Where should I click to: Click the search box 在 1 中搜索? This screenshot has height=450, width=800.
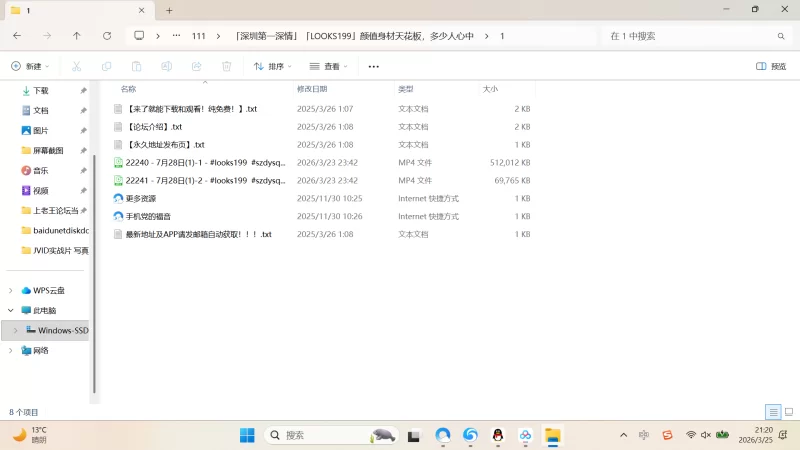690,35
